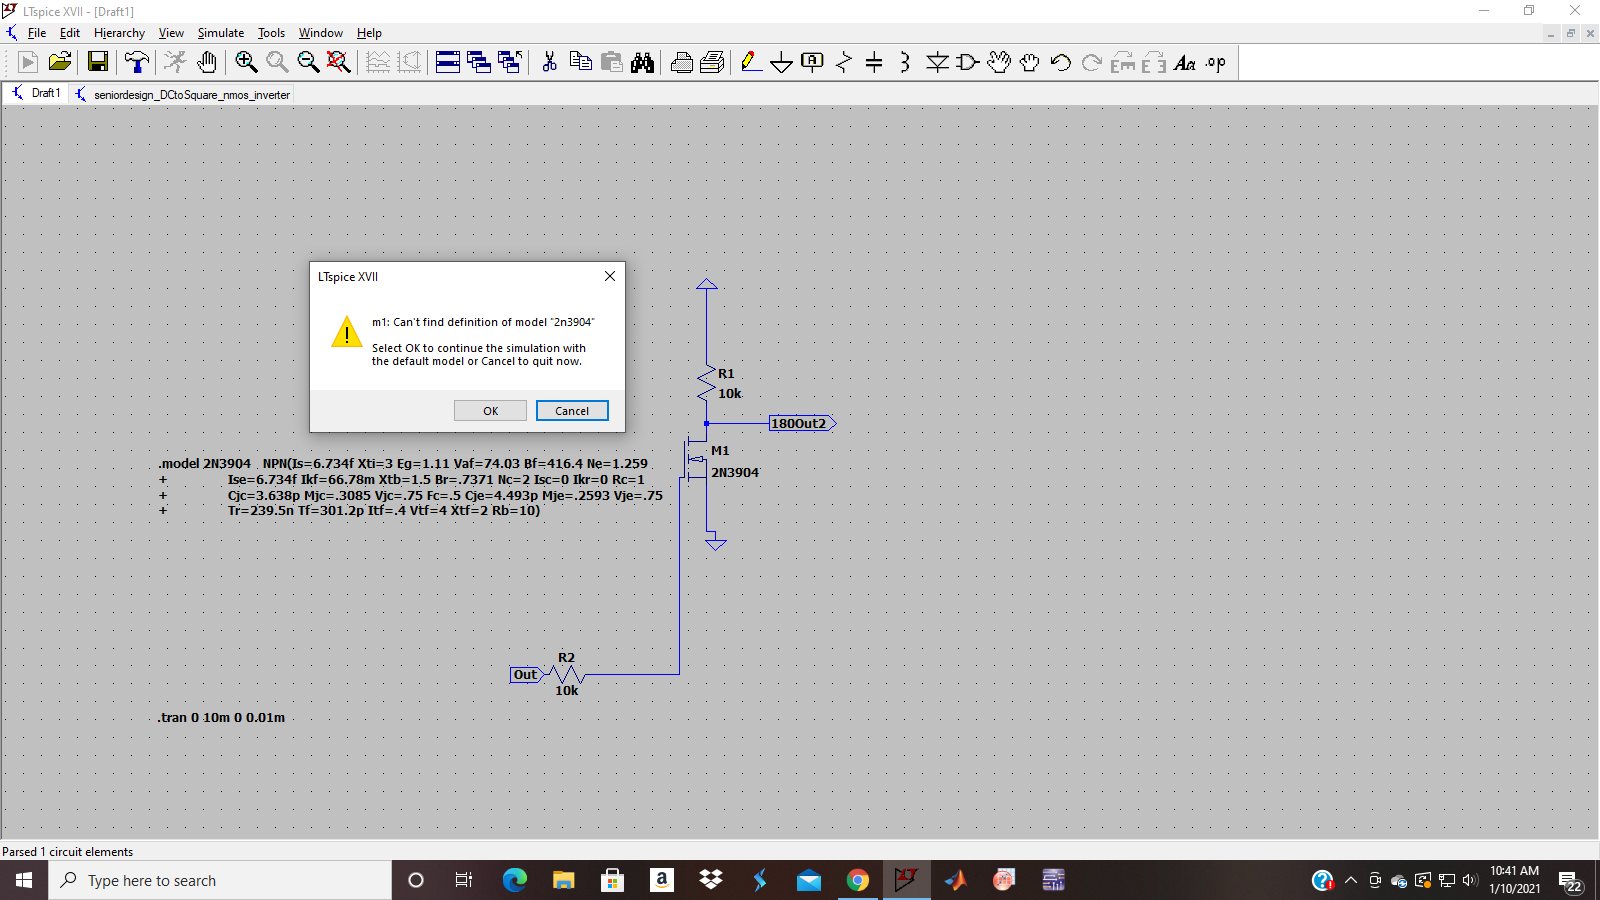Select the Drag closed-hand tool

tap(1030, 62)
